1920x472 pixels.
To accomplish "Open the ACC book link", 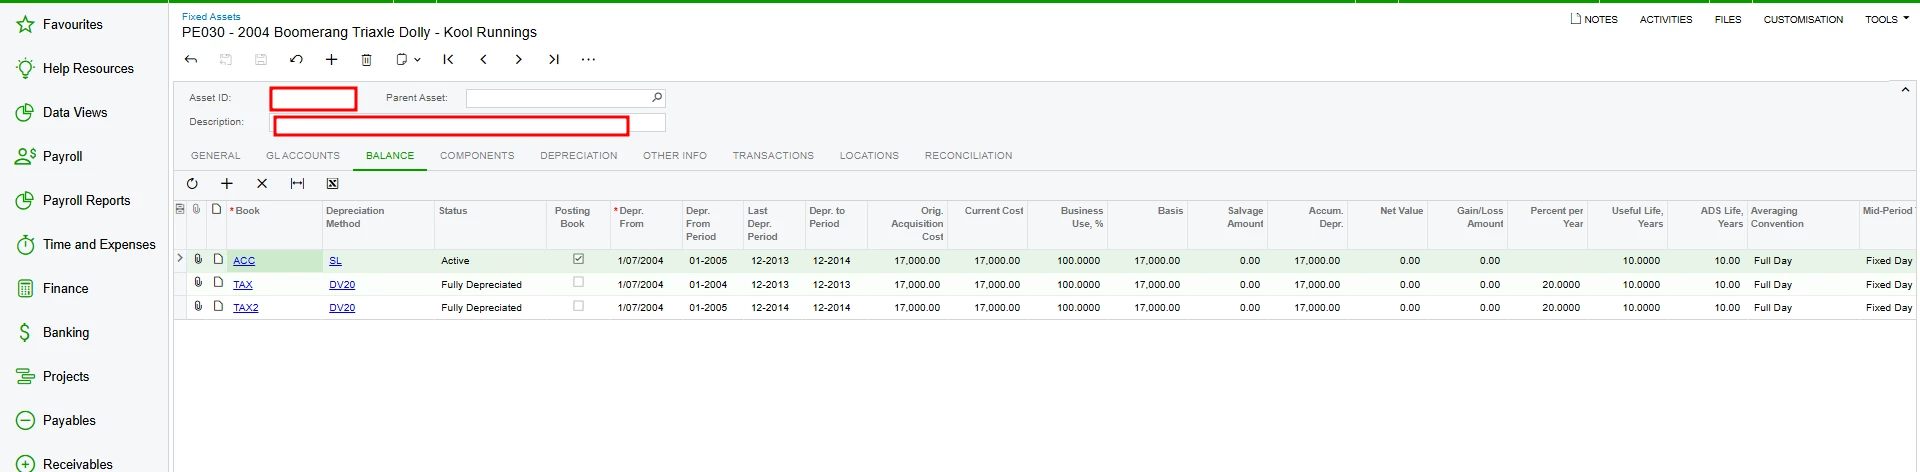I will pos(244,261).
